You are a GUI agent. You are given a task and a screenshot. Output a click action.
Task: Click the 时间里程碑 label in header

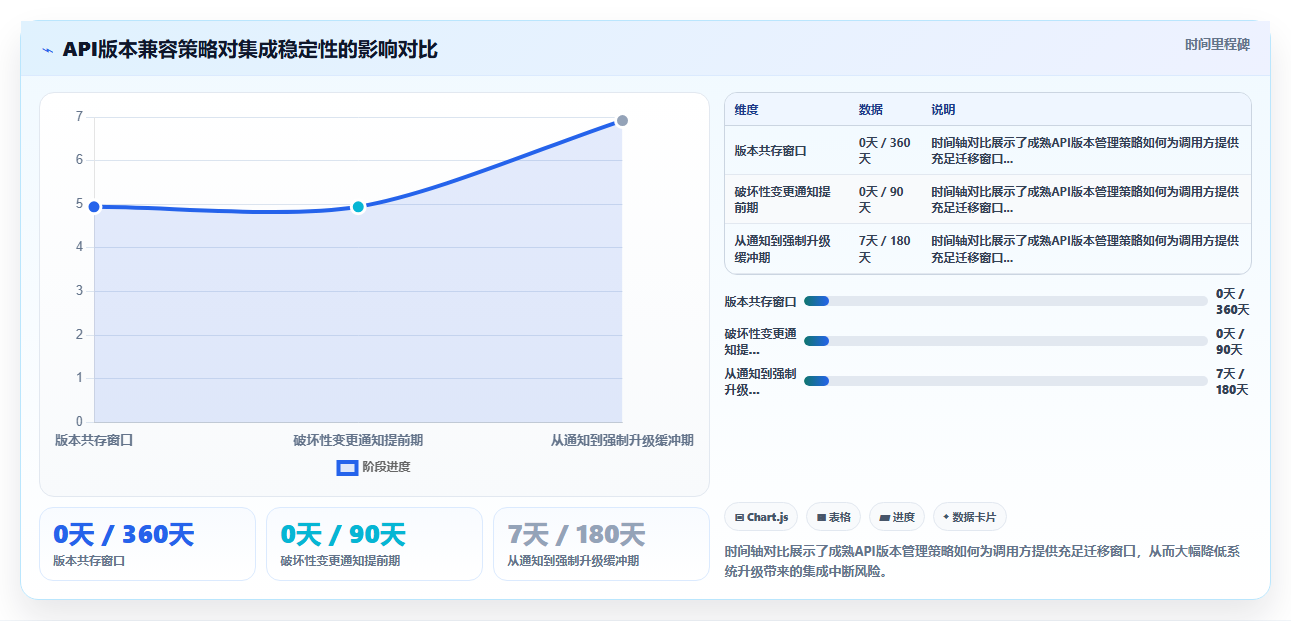[x=1217, y=44]
